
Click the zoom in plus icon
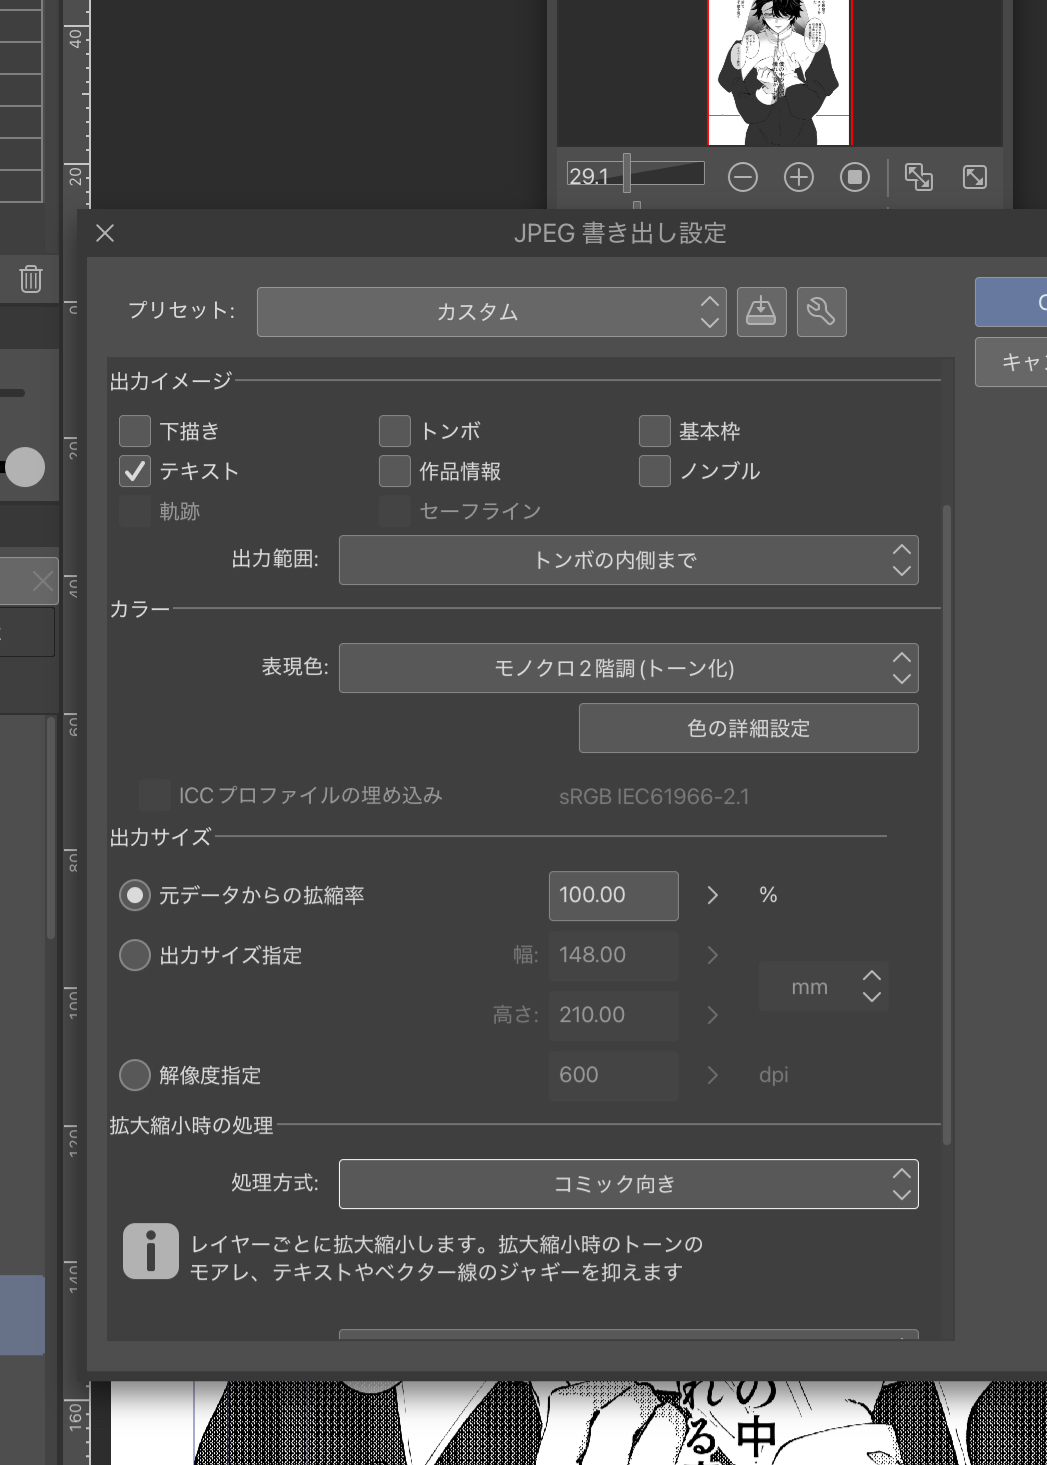(798, 178)
